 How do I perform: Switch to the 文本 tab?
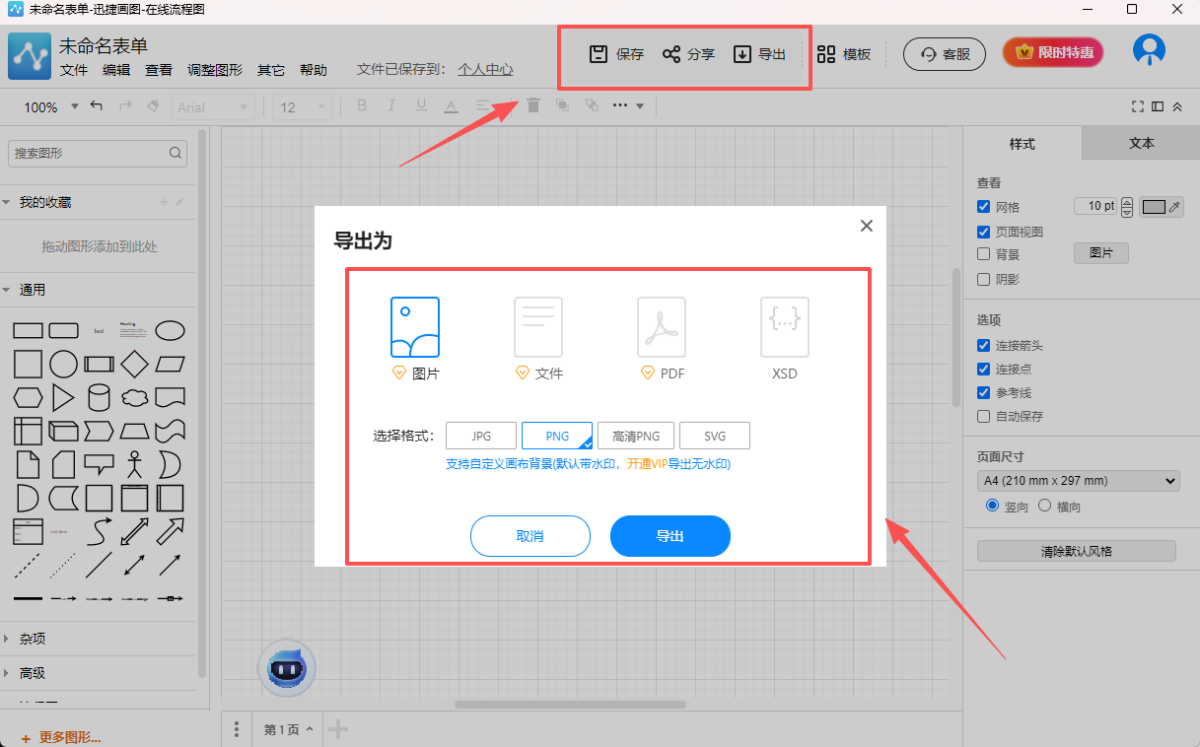[x=1141, y=143]
